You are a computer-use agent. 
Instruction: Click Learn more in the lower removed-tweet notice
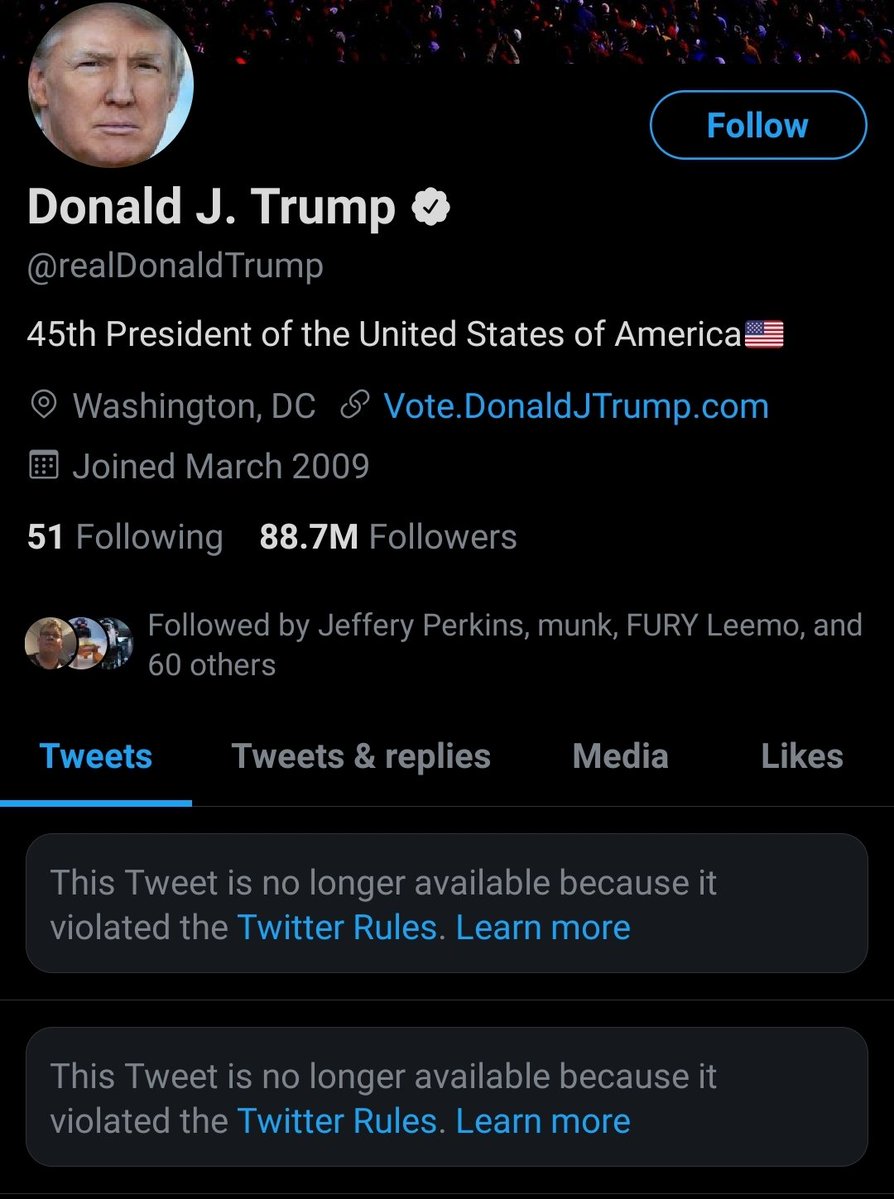[x=543, y=1121]
